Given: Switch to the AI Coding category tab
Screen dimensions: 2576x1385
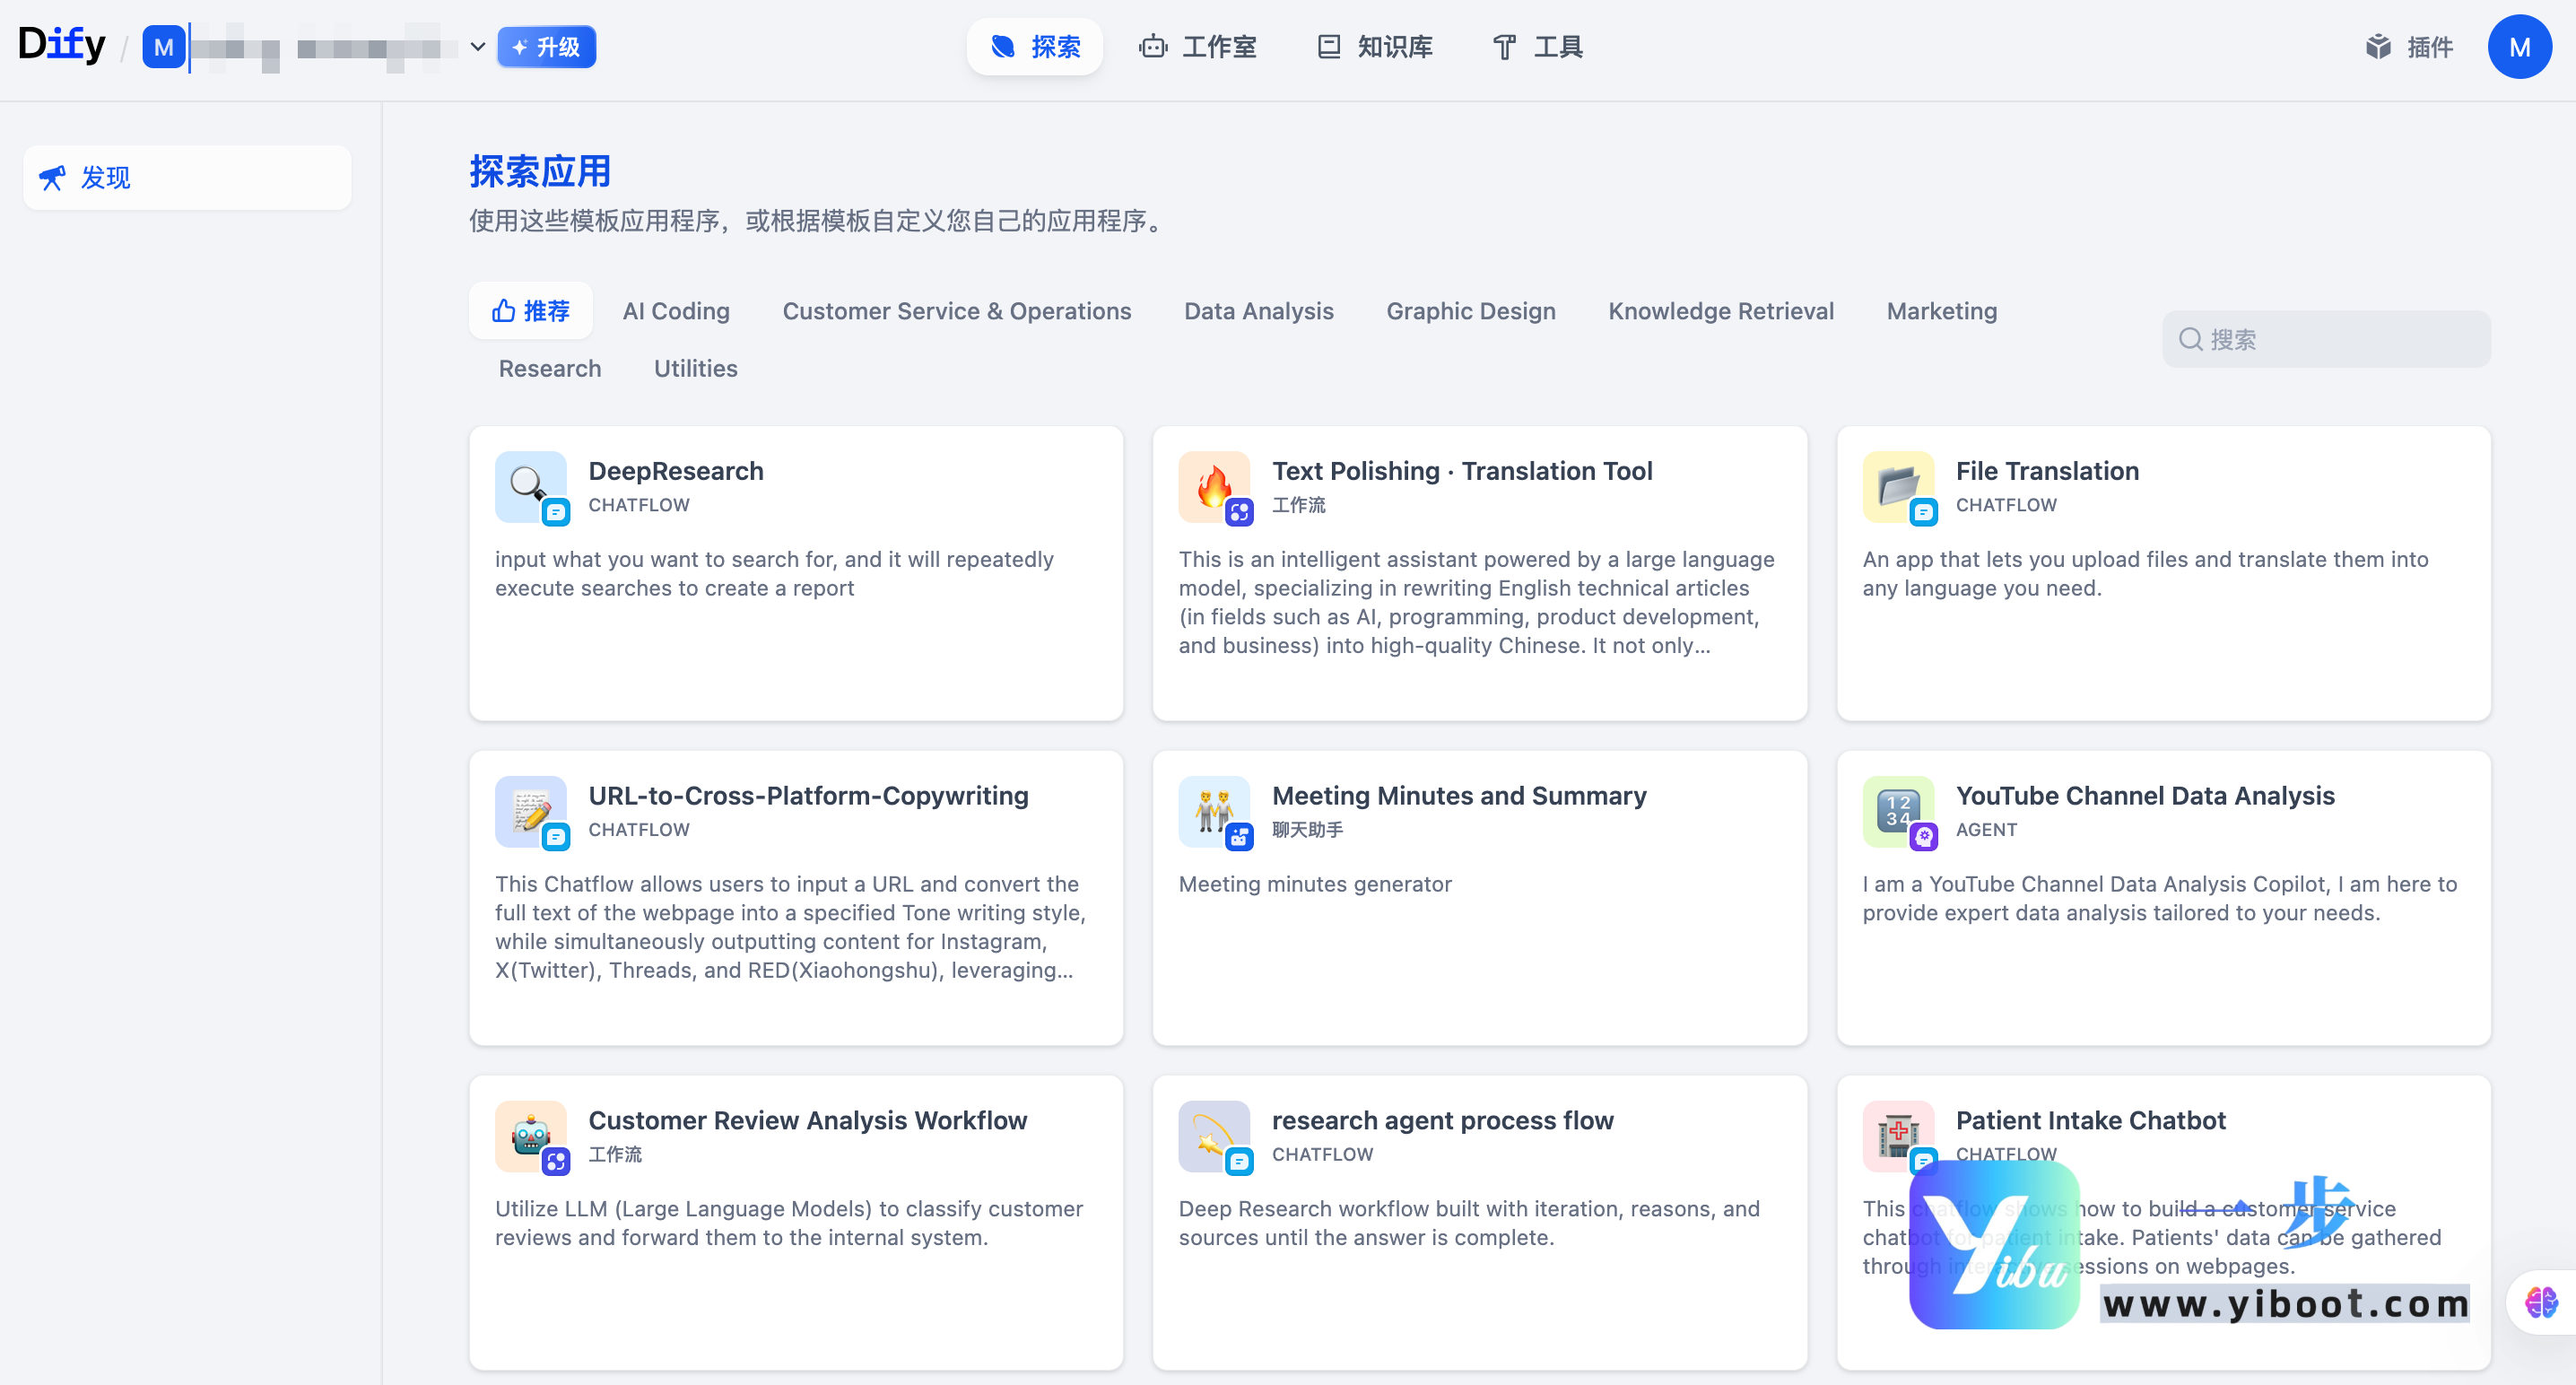Looking at the screenshot, I should (x=676, y=311).
